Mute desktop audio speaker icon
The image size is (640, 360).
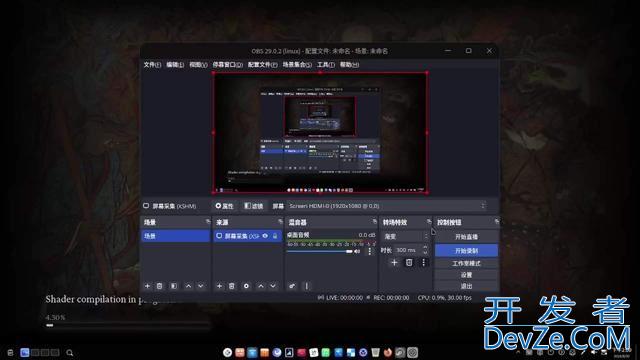pos(358,251)
